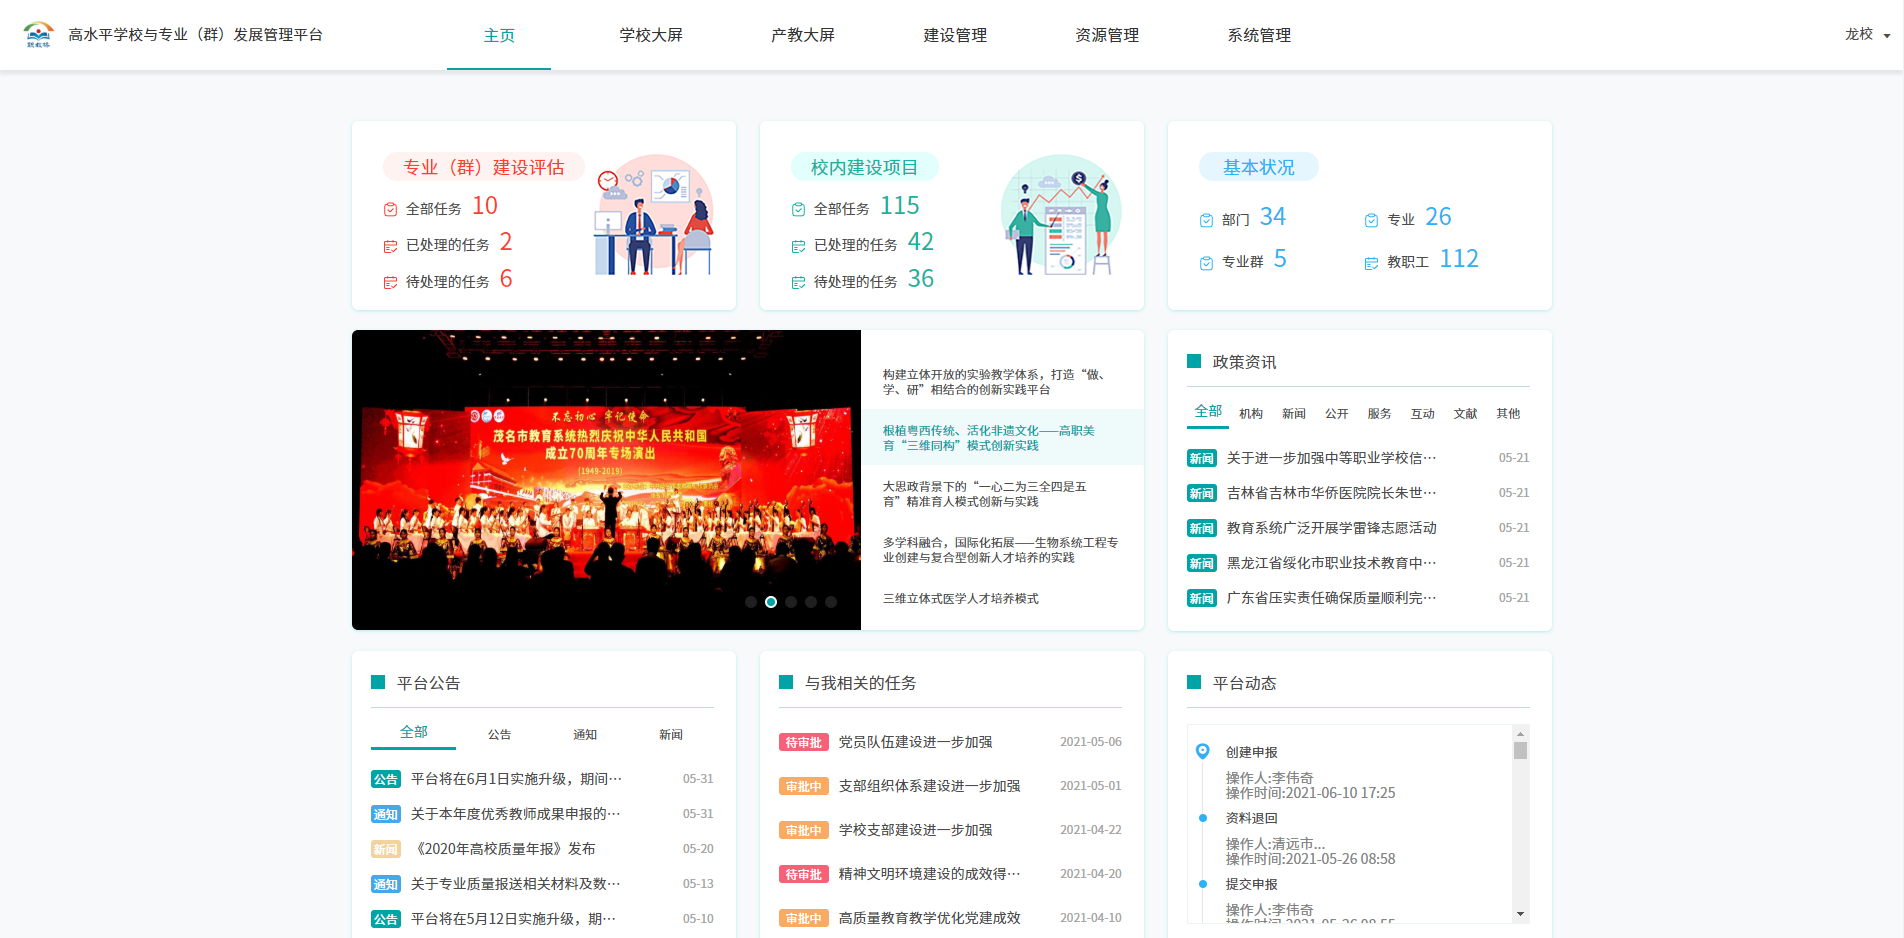Screen dimensions: 1904x938
Task: Select the first carousel indicator dot
Action: [751, 602]
